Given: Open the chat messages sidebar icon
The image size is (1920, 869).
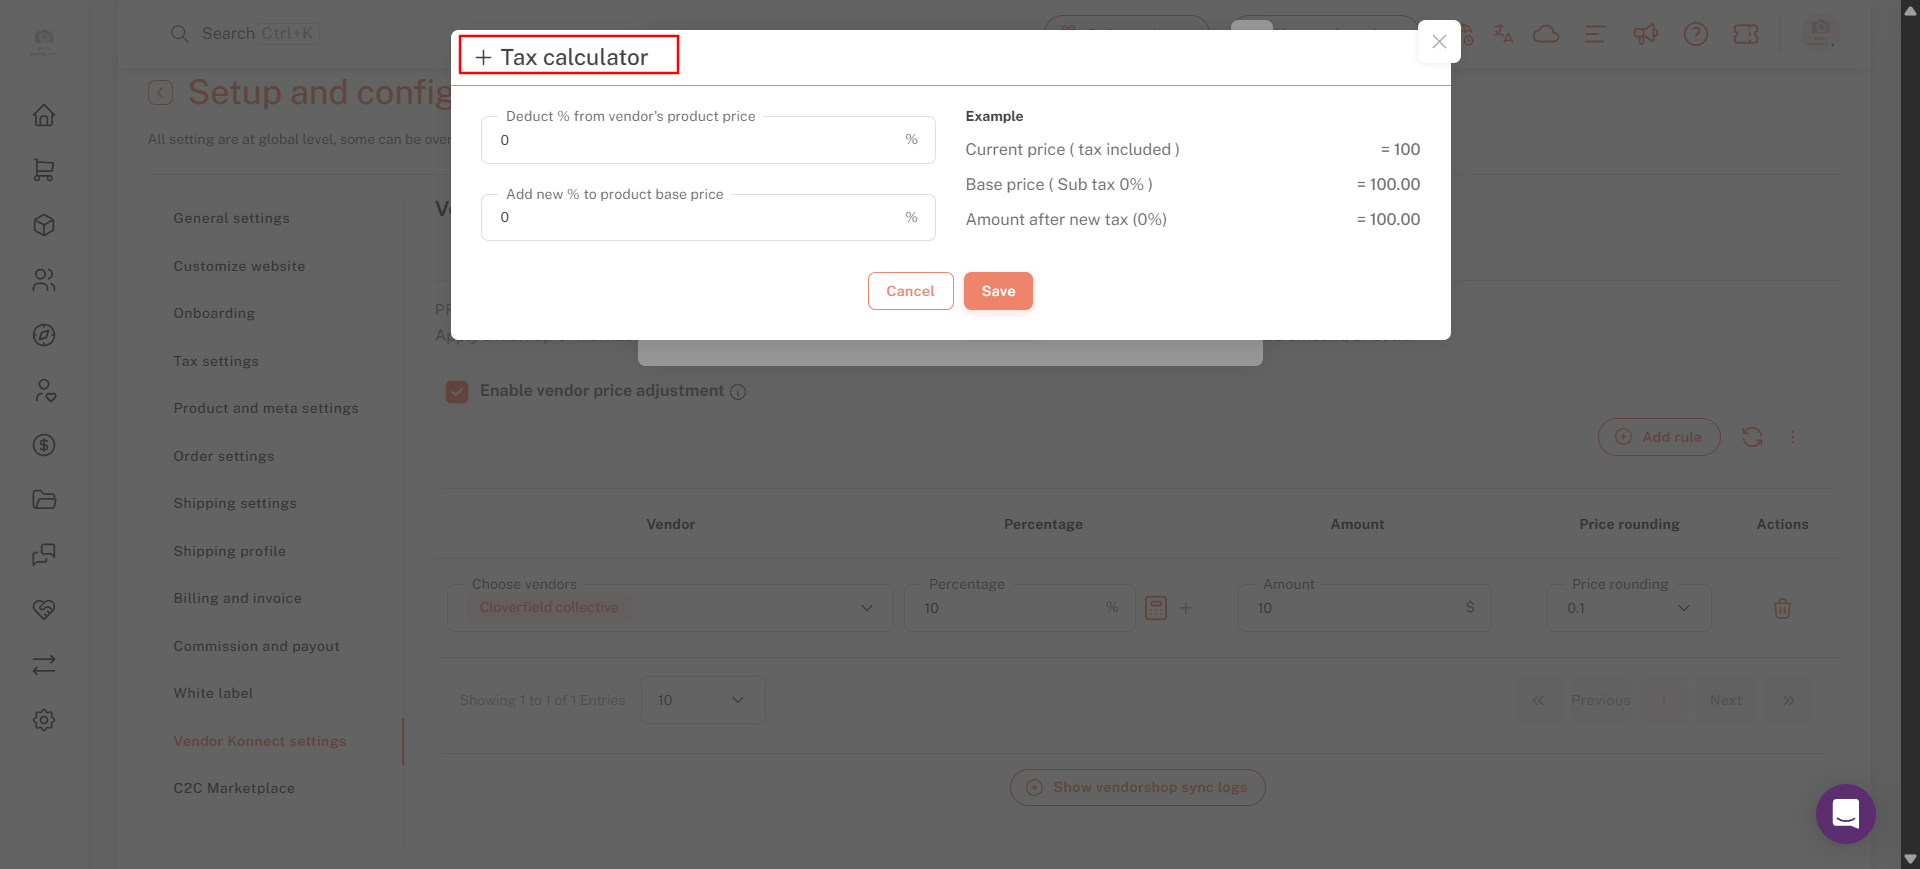Looking at the screenshot, I should tap(44, 555).
